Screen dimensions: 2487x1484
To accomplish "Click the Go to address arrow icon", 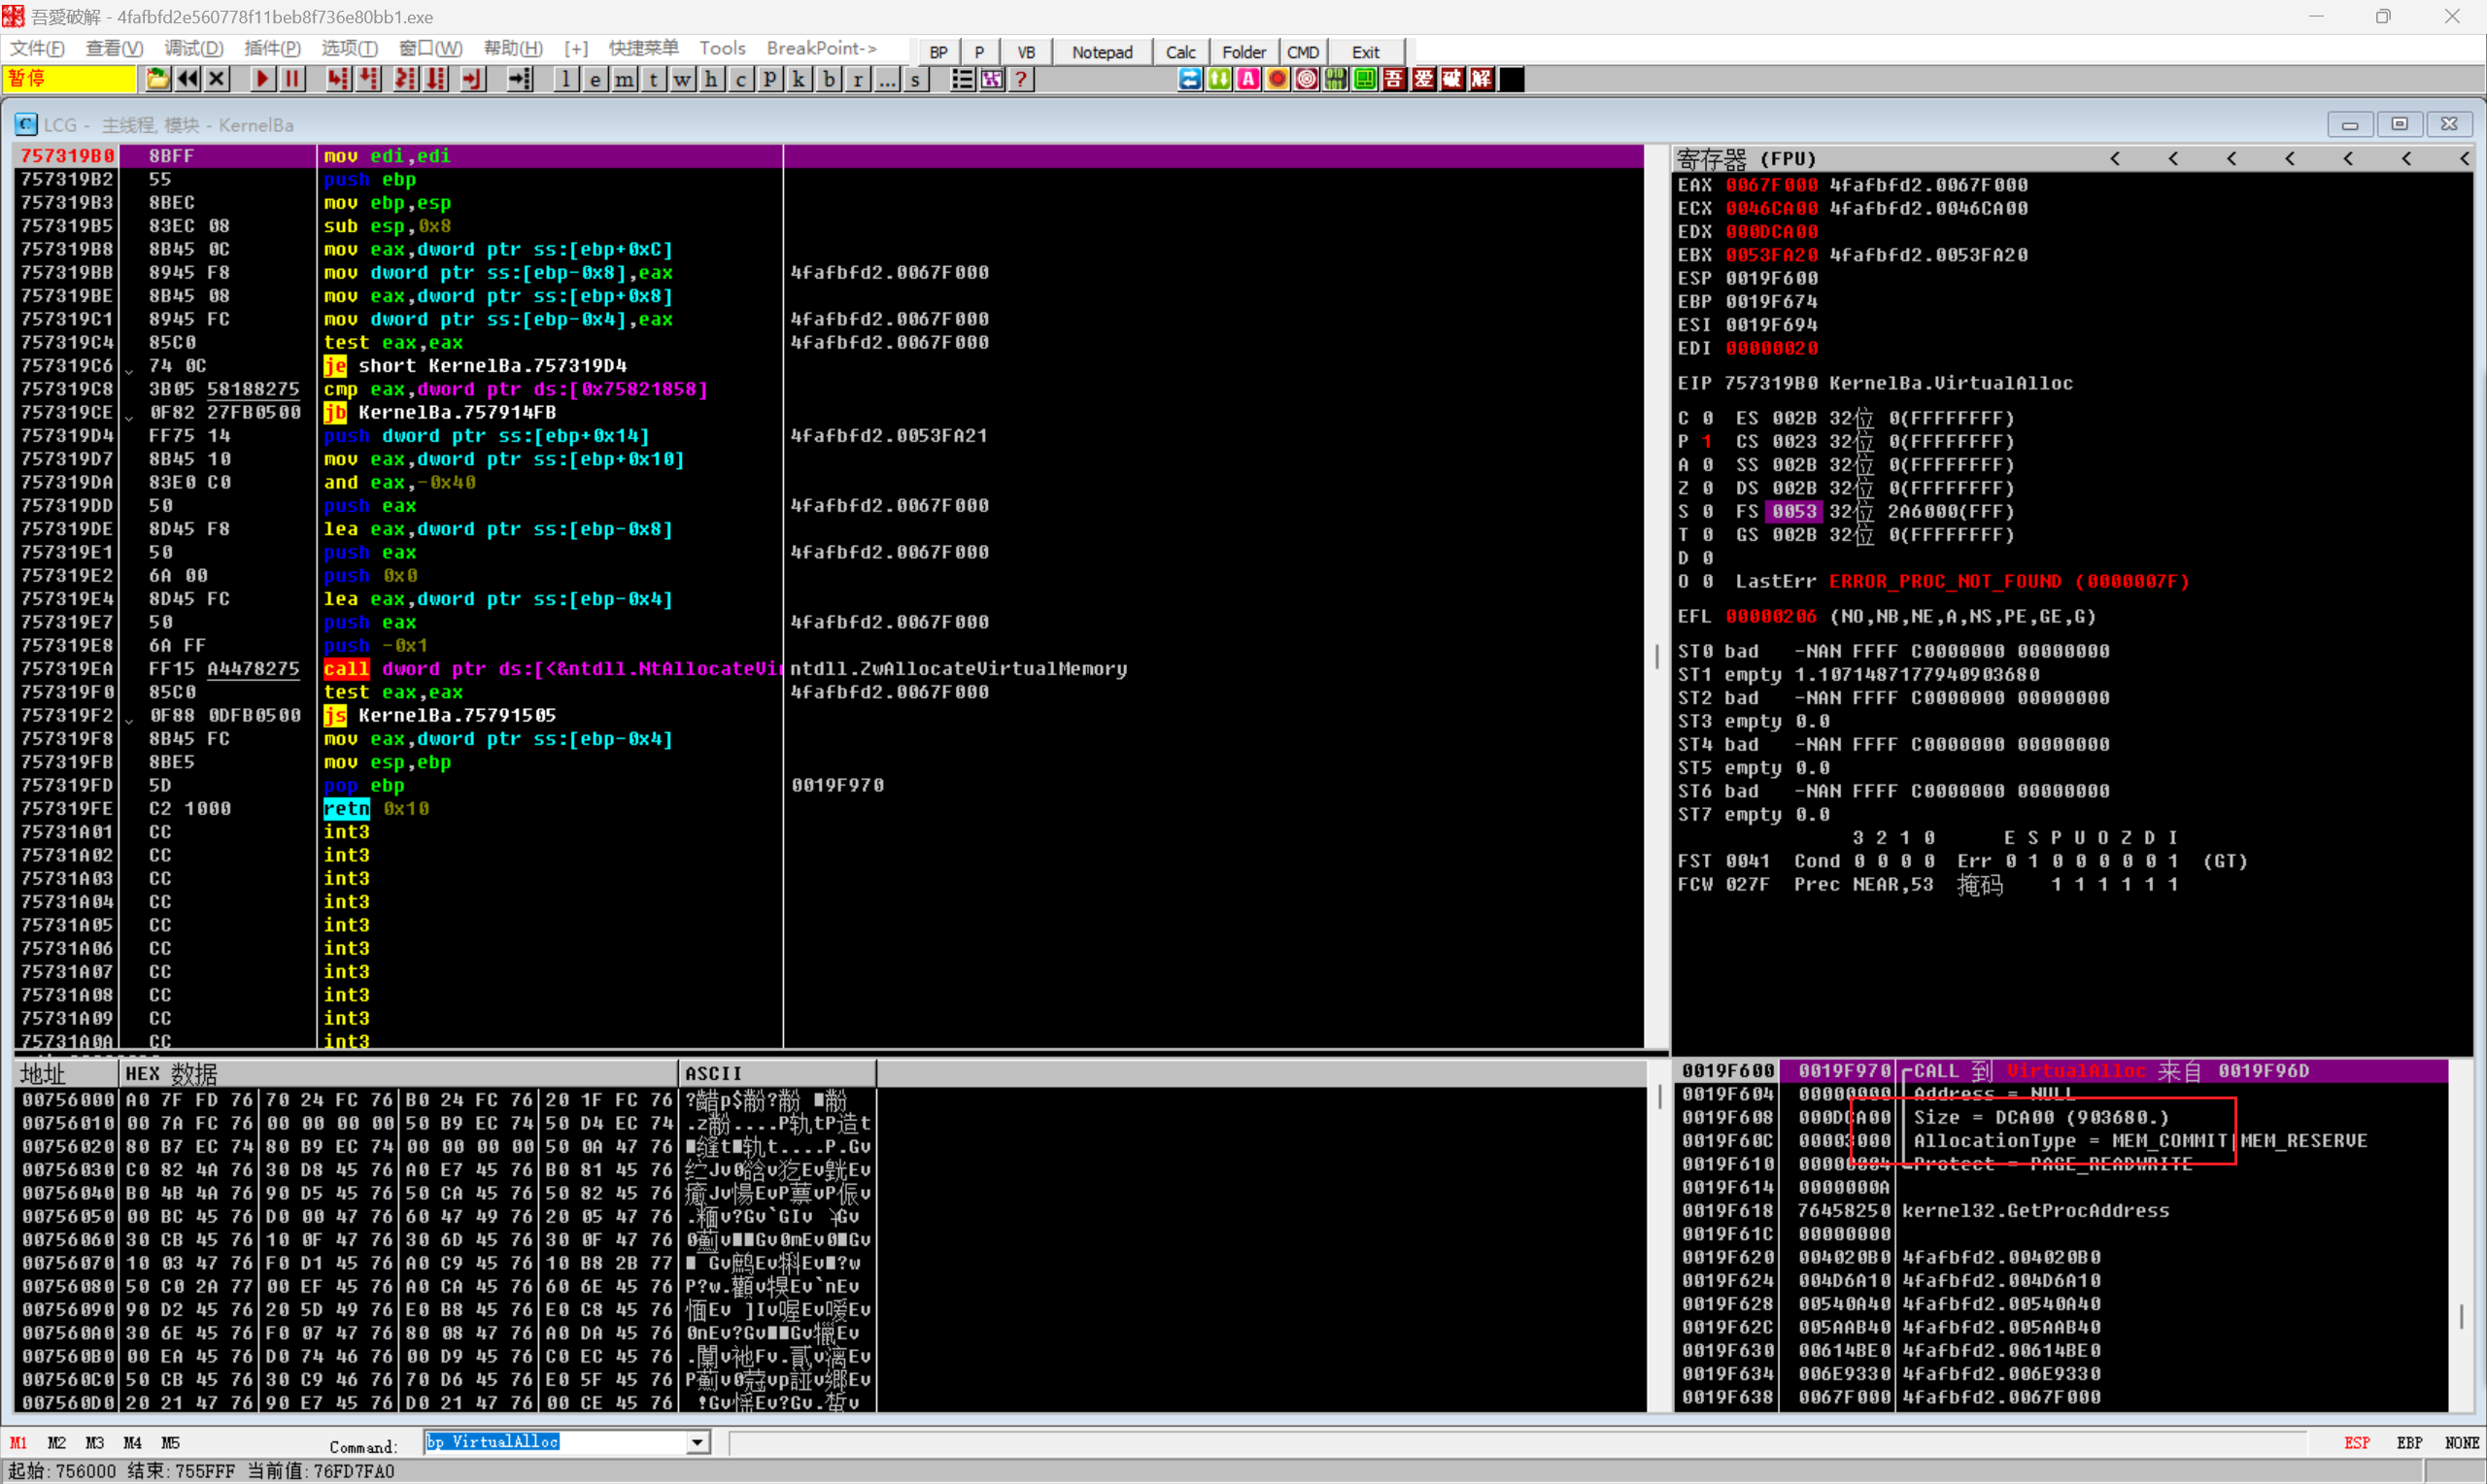I will tap(519, 79).
